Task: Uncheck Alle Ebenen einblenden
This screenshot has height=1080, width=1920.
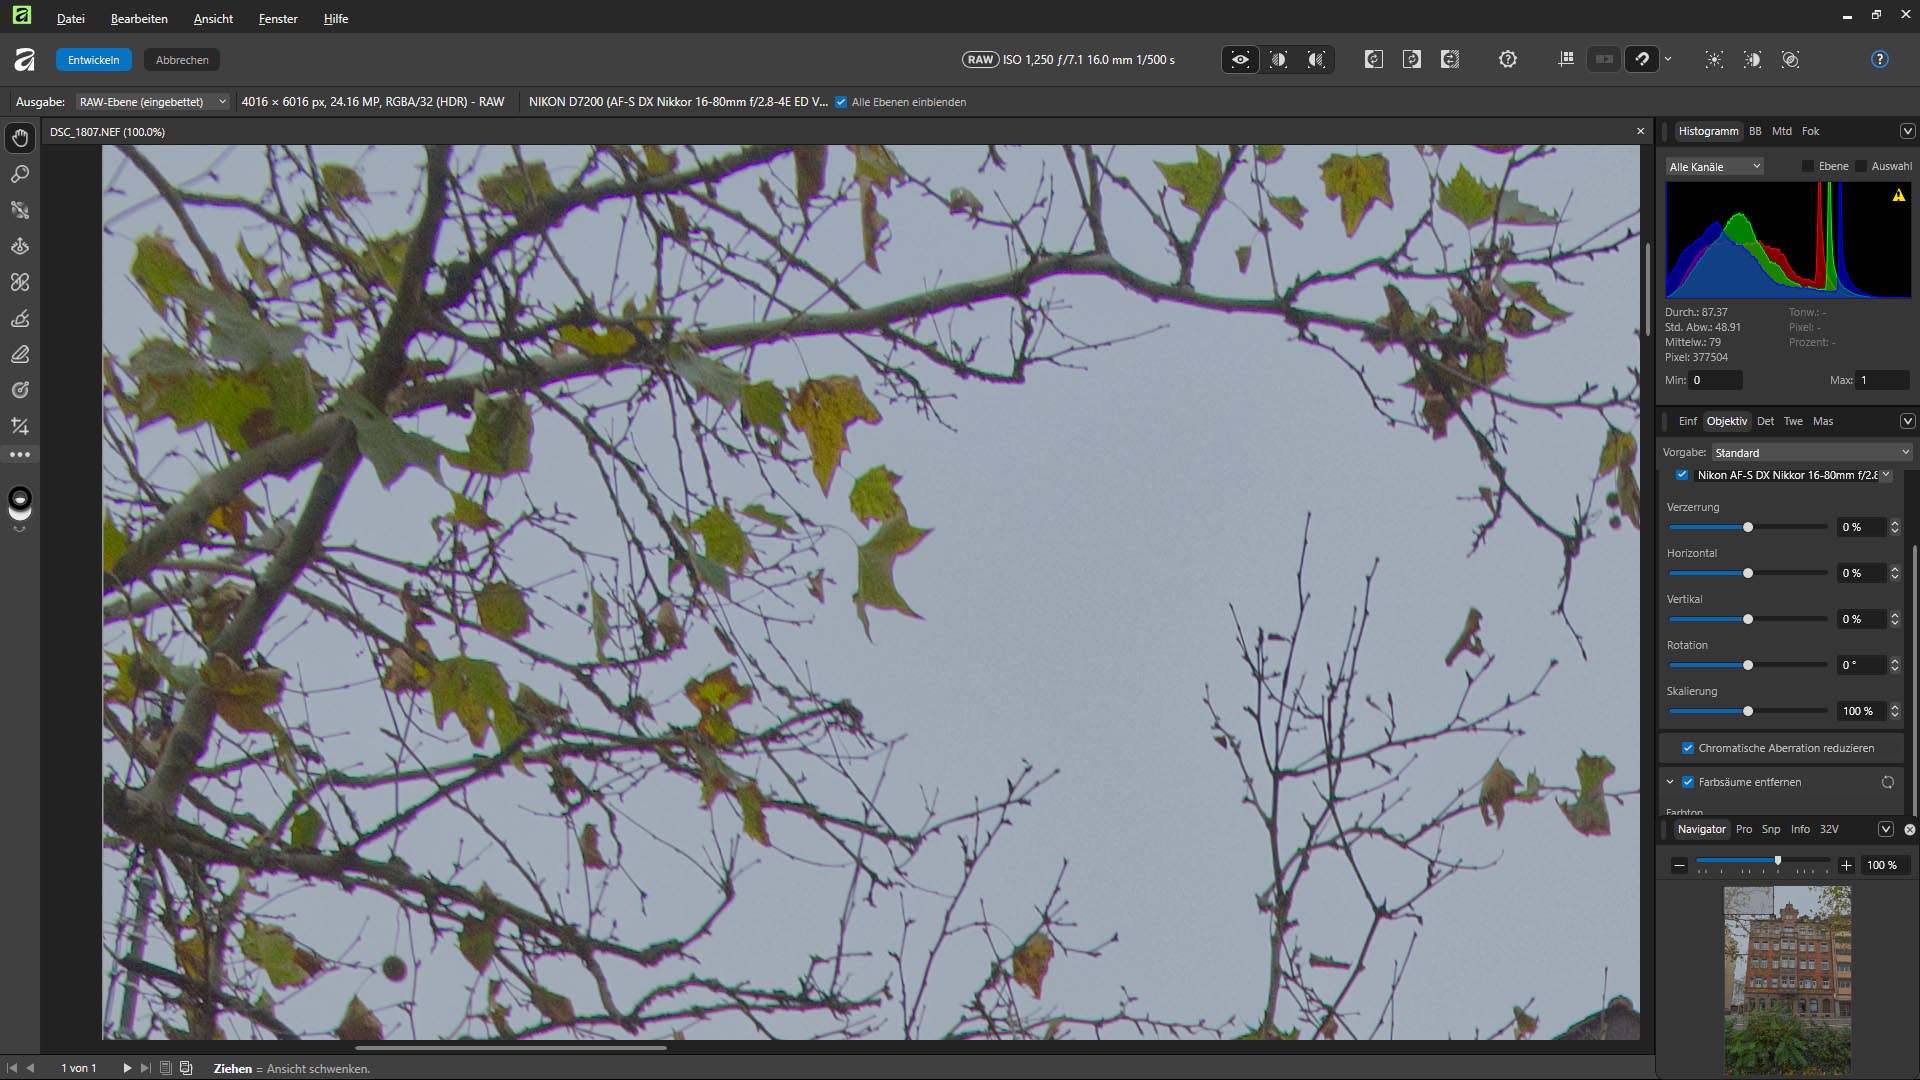Action: pos(841,102)
